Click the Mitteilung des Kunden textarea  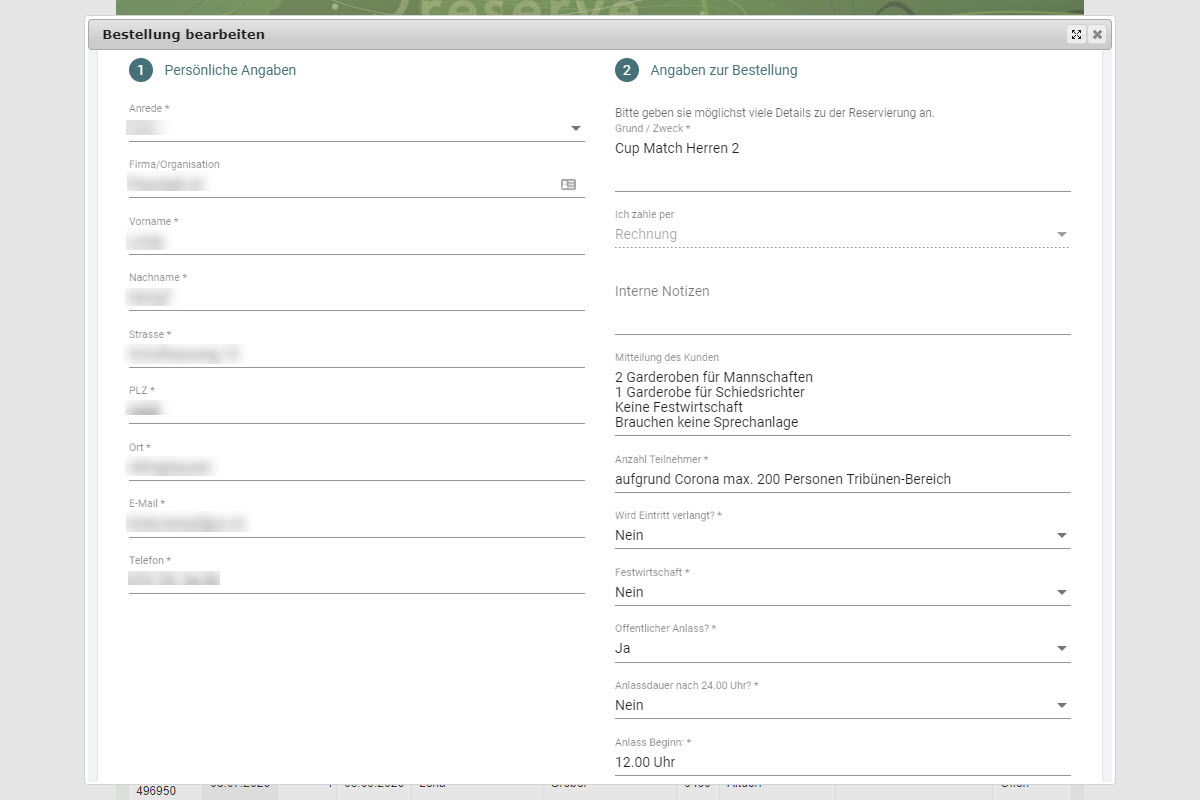tap(840, 400)
